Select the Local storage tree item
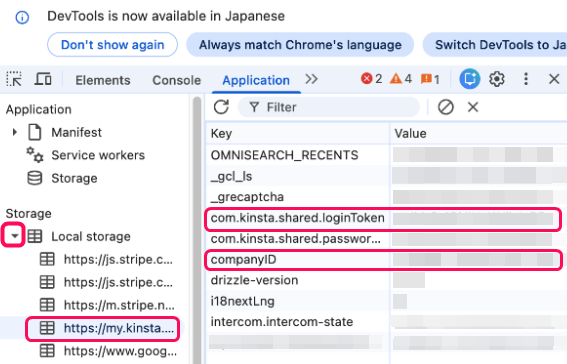 click(x=91, y=236)
